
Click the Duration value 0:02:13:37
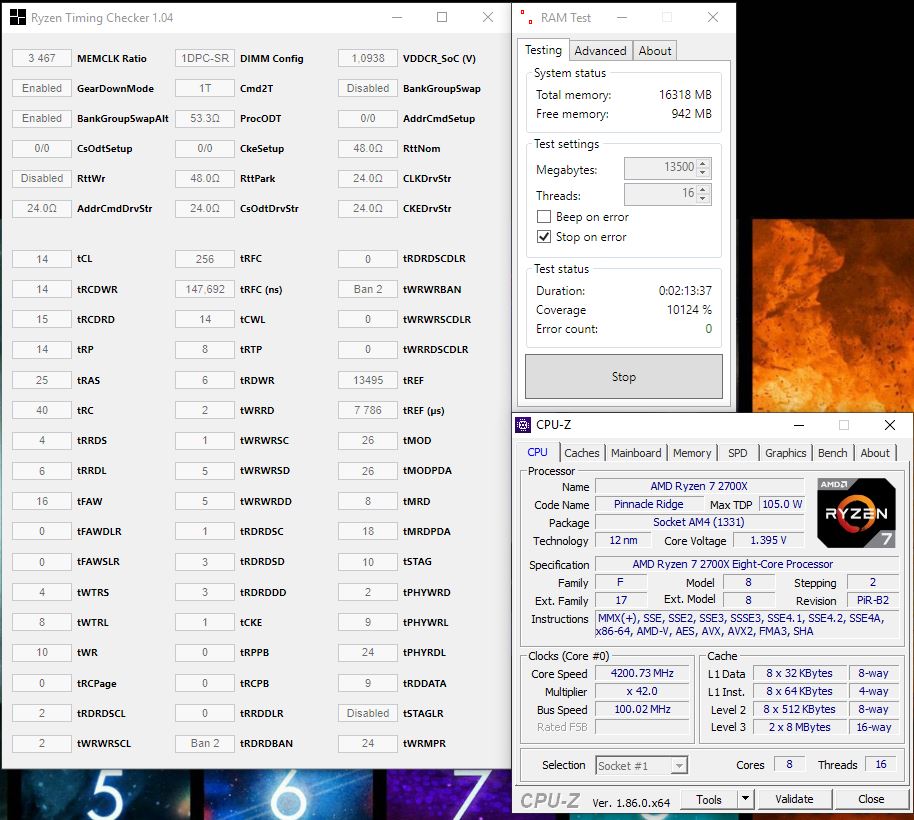685,290
